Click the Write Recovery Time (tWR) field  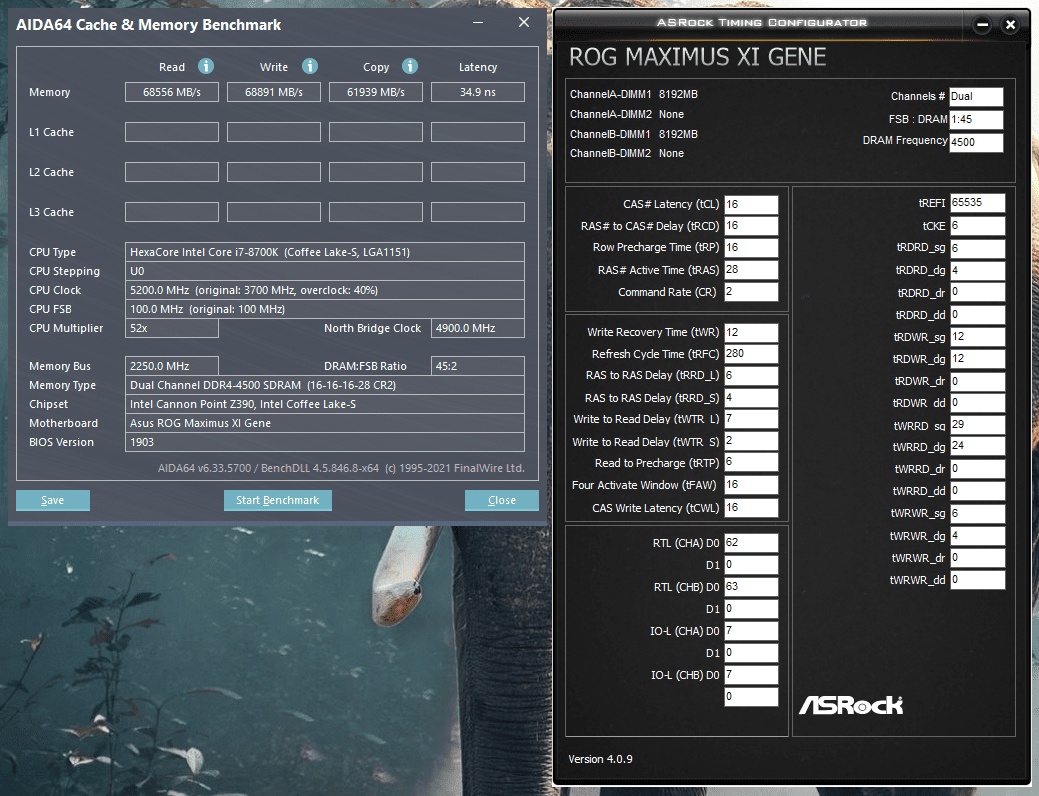point(751,332)
